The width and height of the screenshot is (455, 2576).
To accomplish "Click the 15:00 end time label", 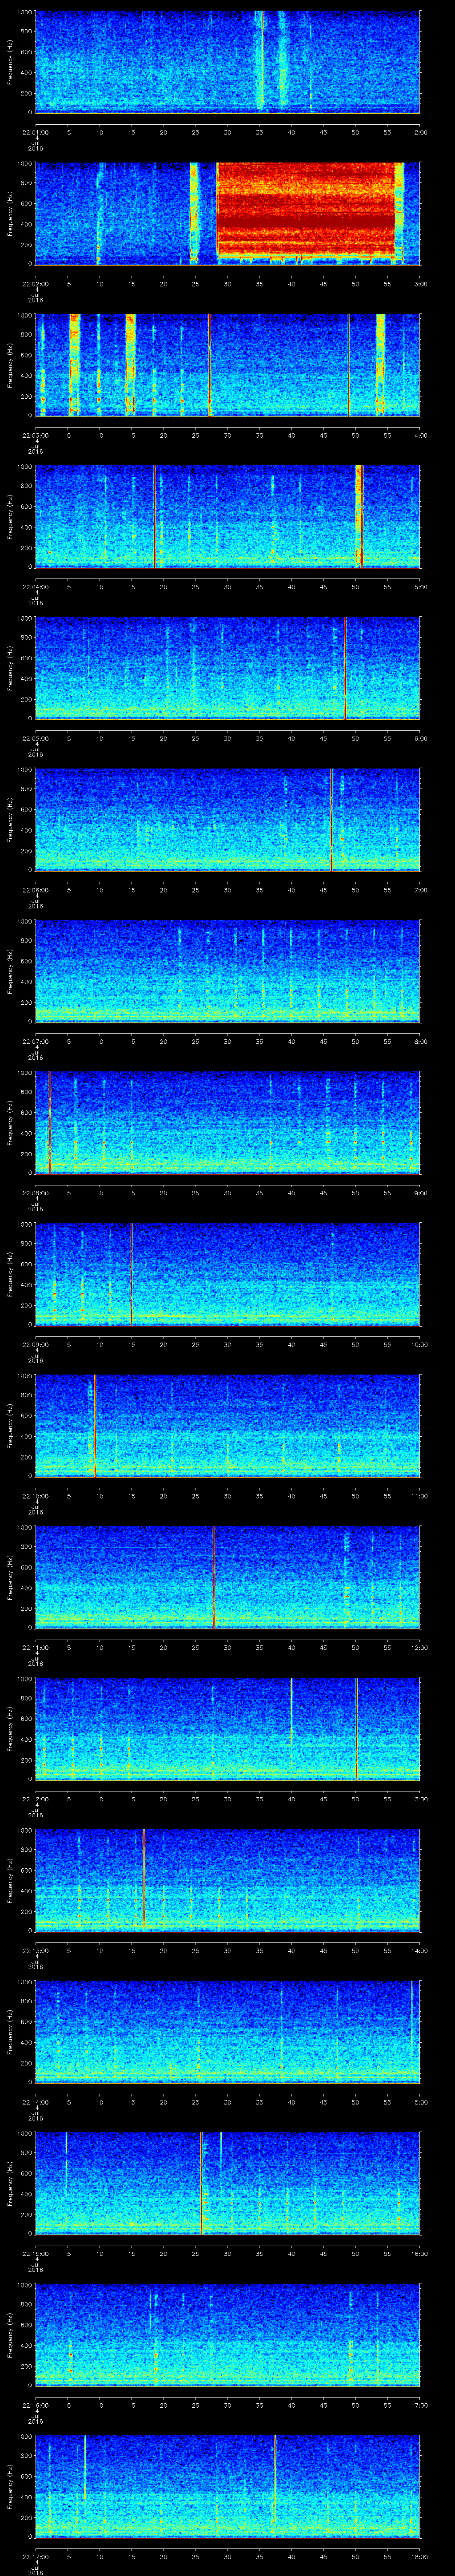I will 419,2101.
